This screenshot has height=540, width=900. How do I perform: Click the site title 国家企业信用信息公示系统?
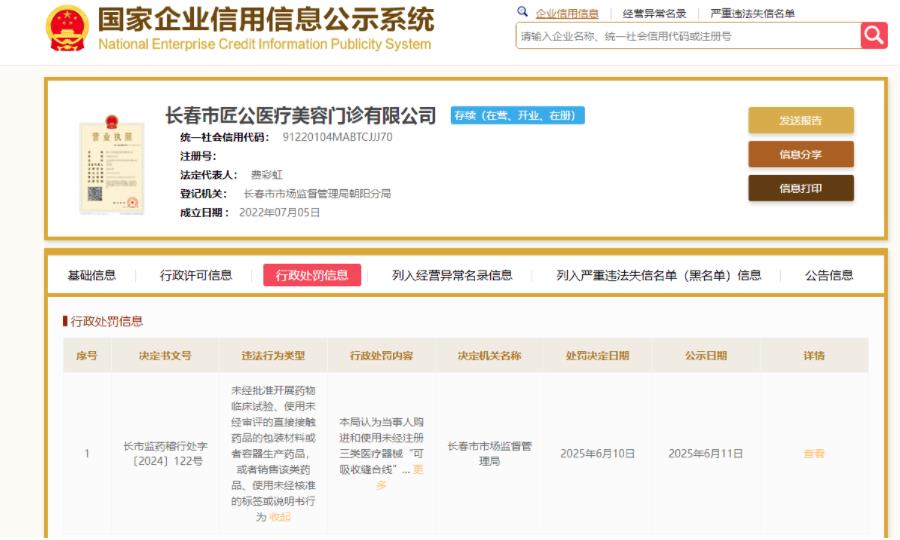pos(266,20)
